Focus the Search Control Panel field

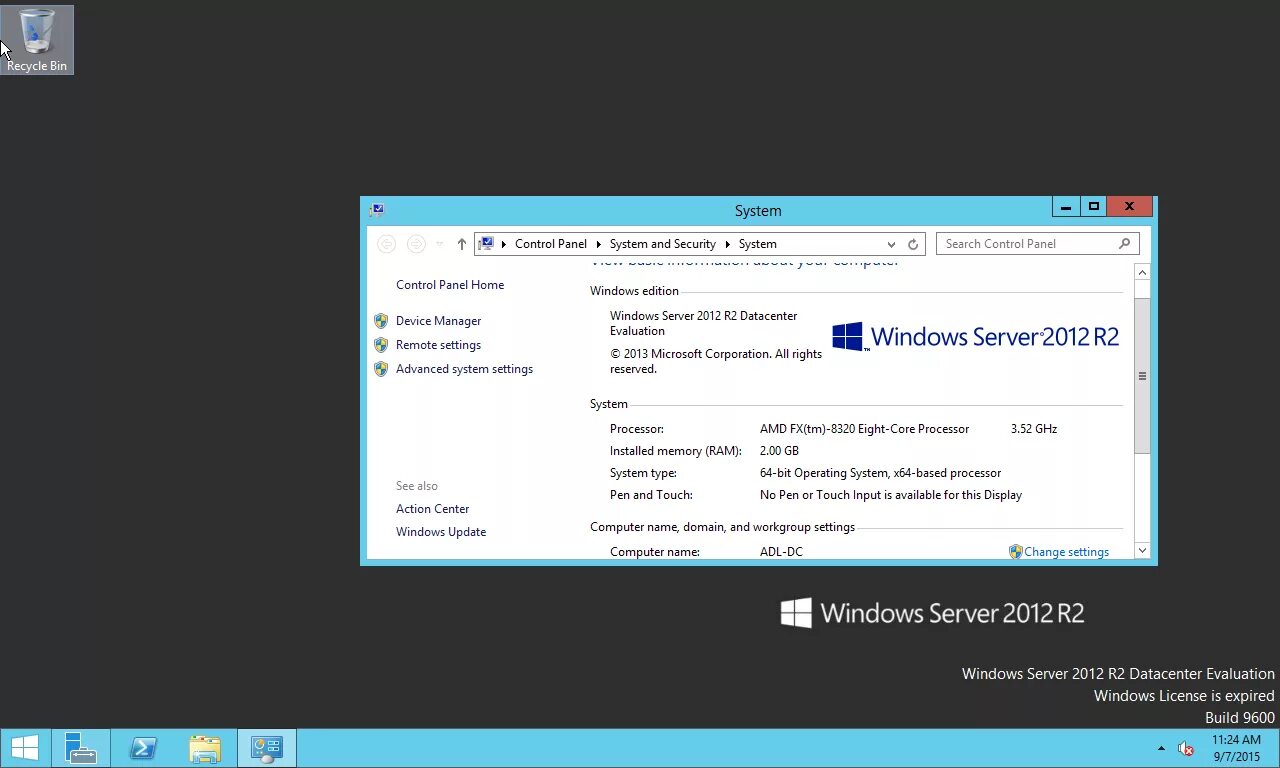coord(1037,244)
